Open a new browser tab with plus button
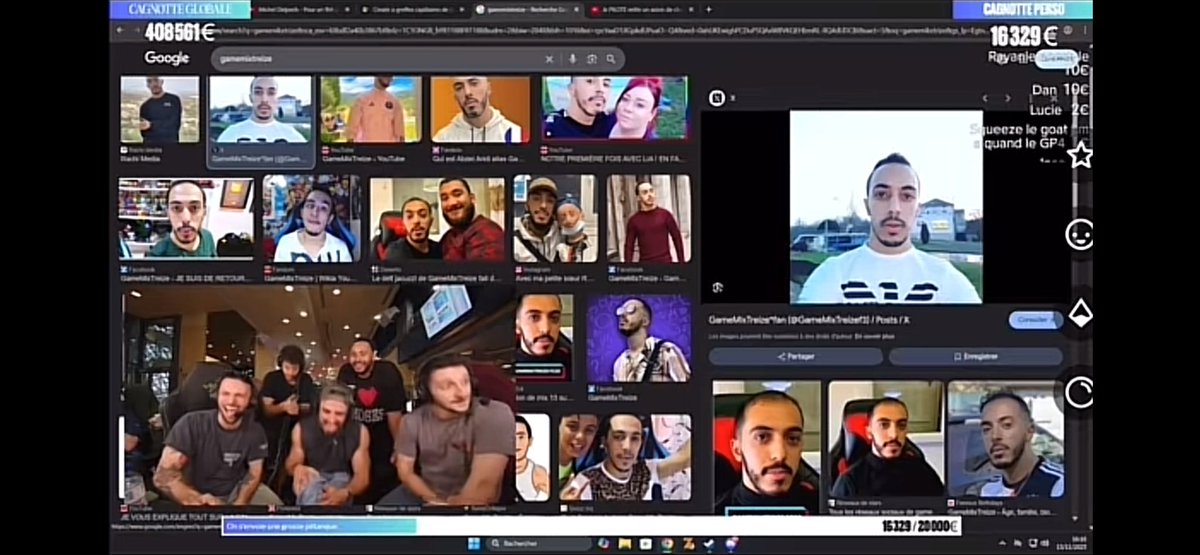This screenshot has height=555, width=1200. pyautogui.click(x=709, y=9)
